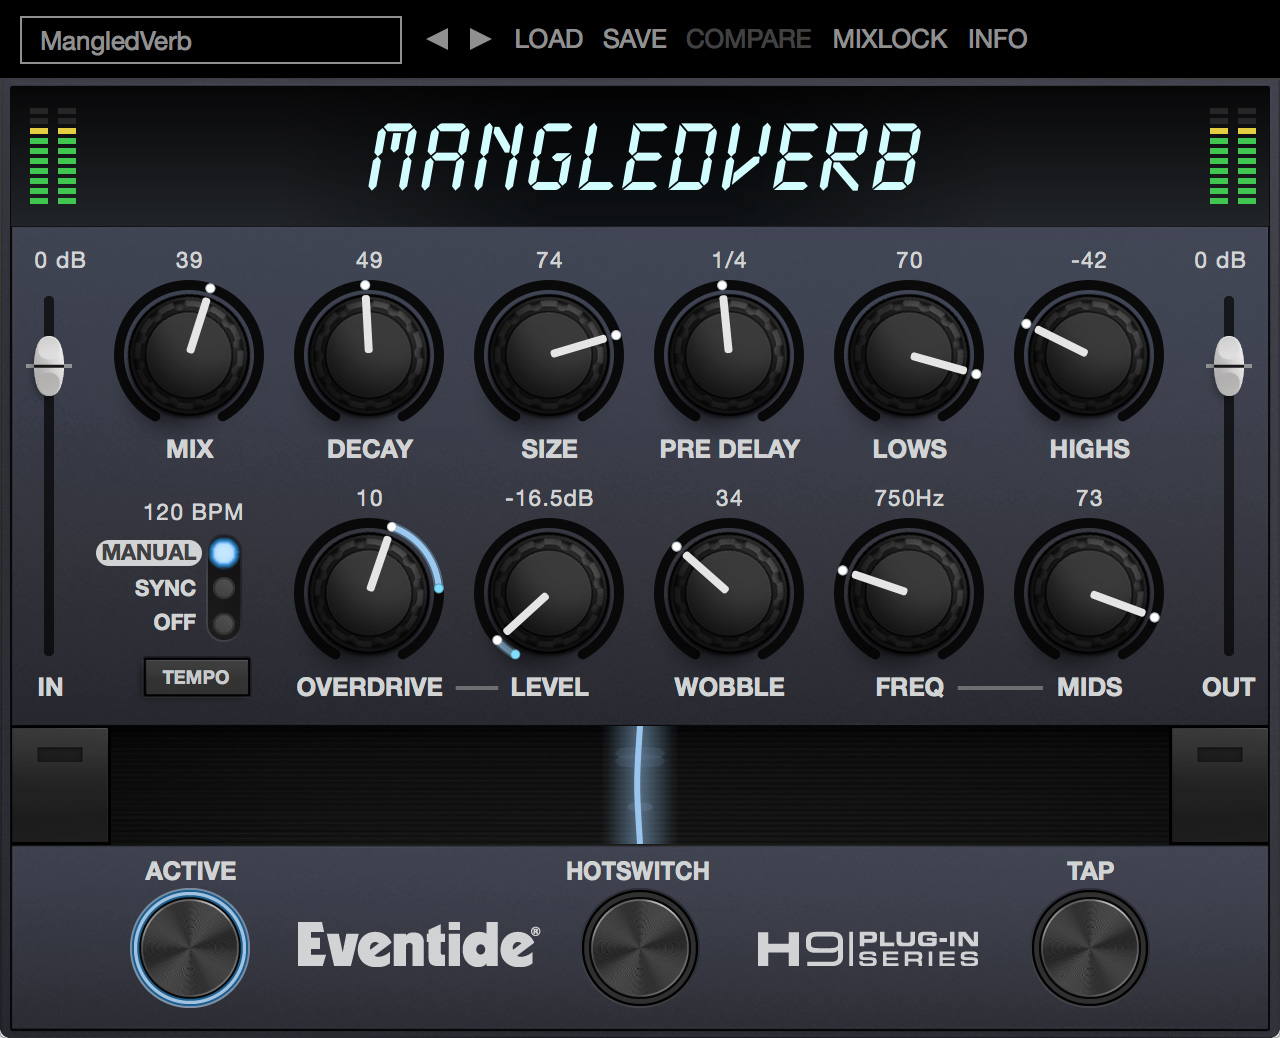Open the INFO panel

997,39
